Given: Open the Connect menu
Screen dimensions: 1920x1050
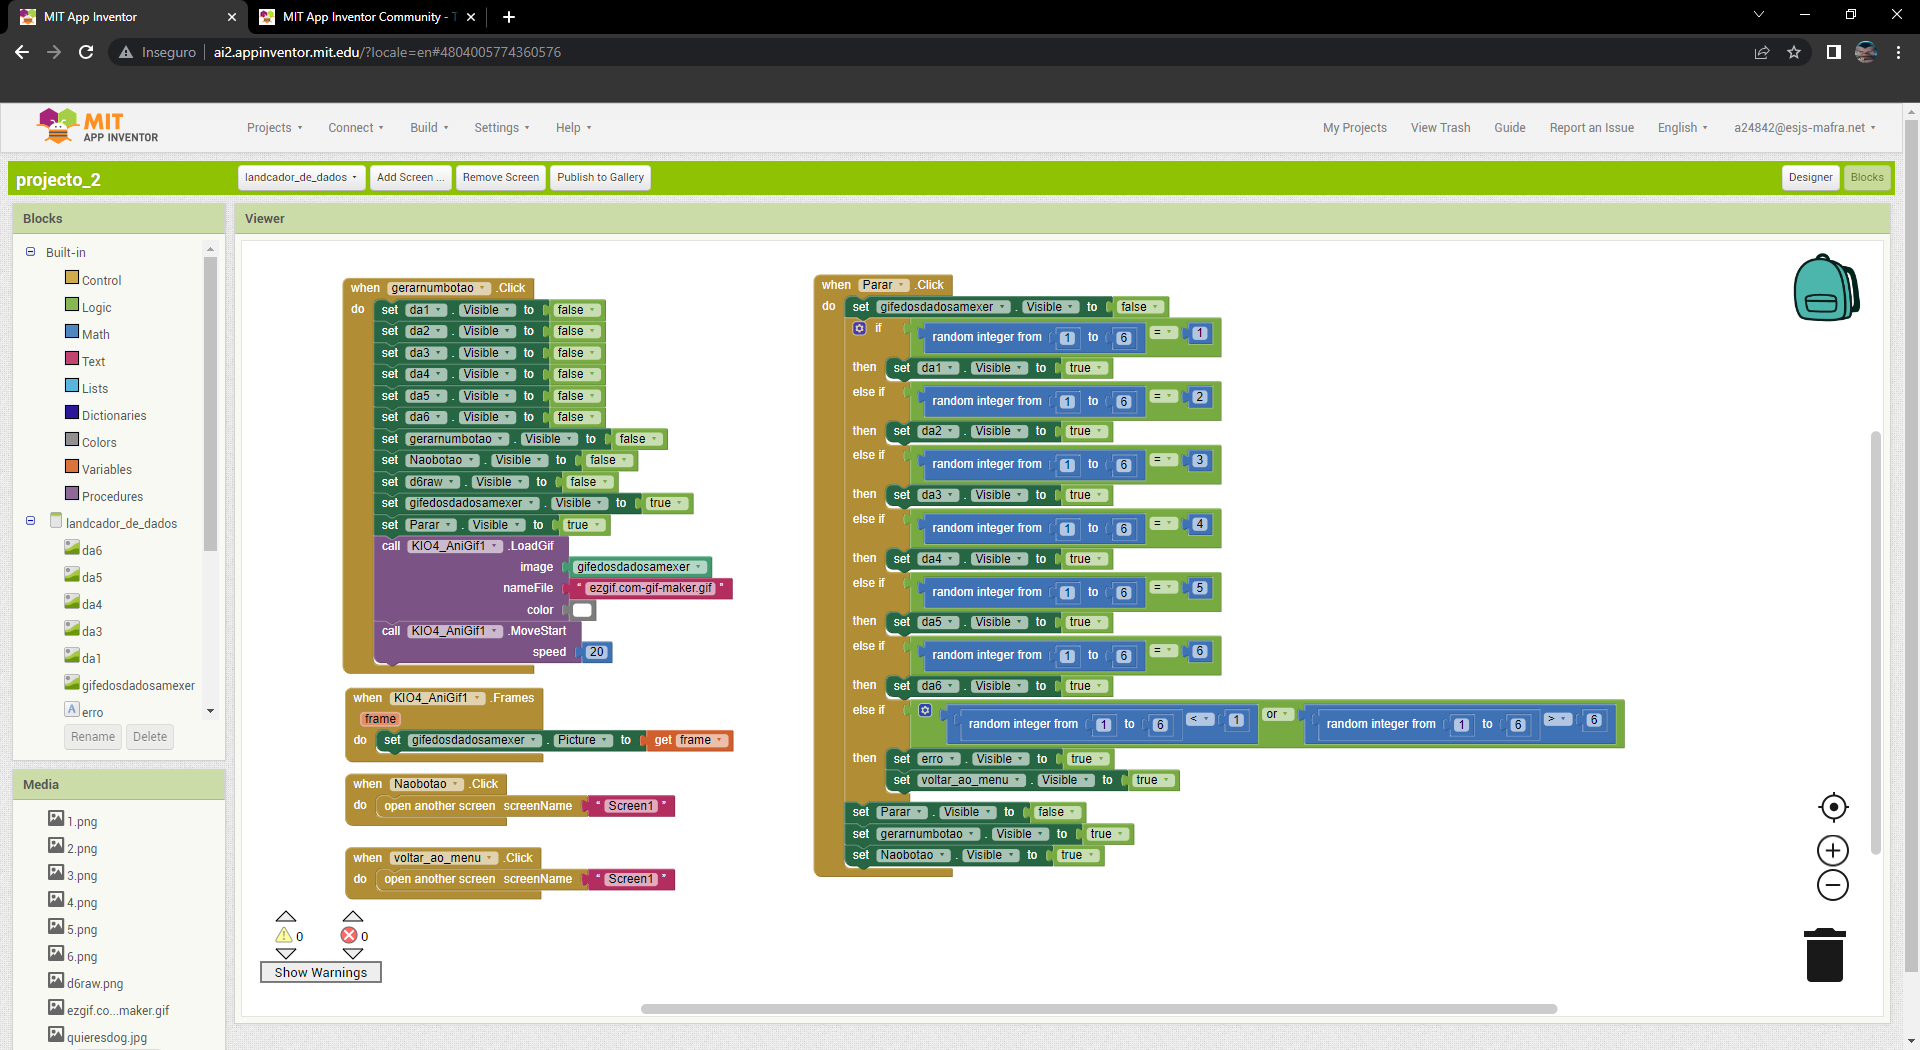Looking at the screenshot, I should [355, 128].
